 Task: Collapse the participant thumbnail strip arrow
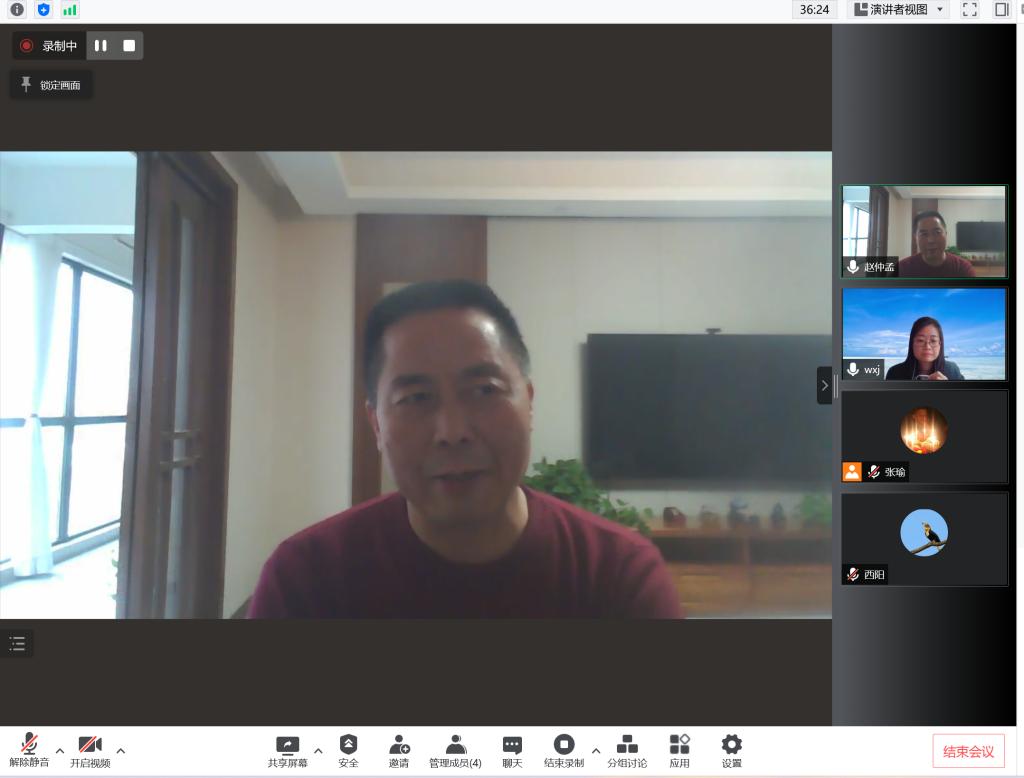tap(824, 385)
